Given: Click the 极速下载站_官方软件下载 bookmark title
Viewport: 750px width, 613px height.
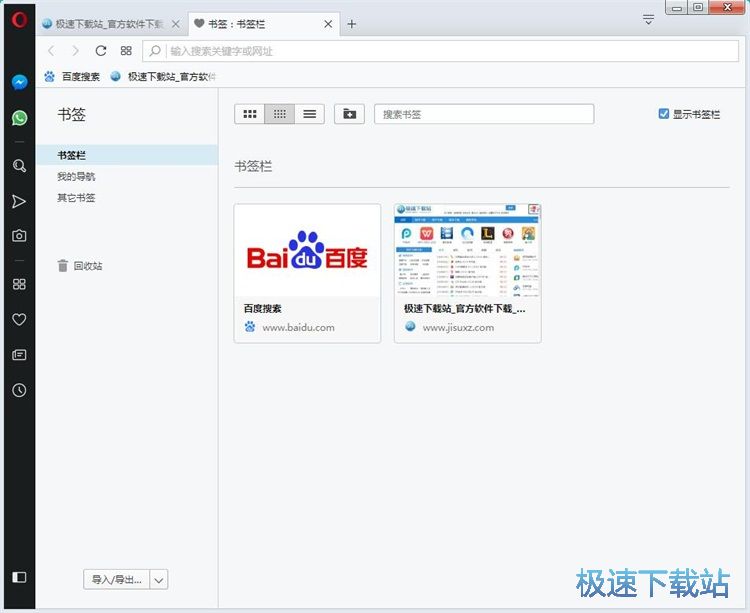Looking at the screenshot, I should (464, 308).
